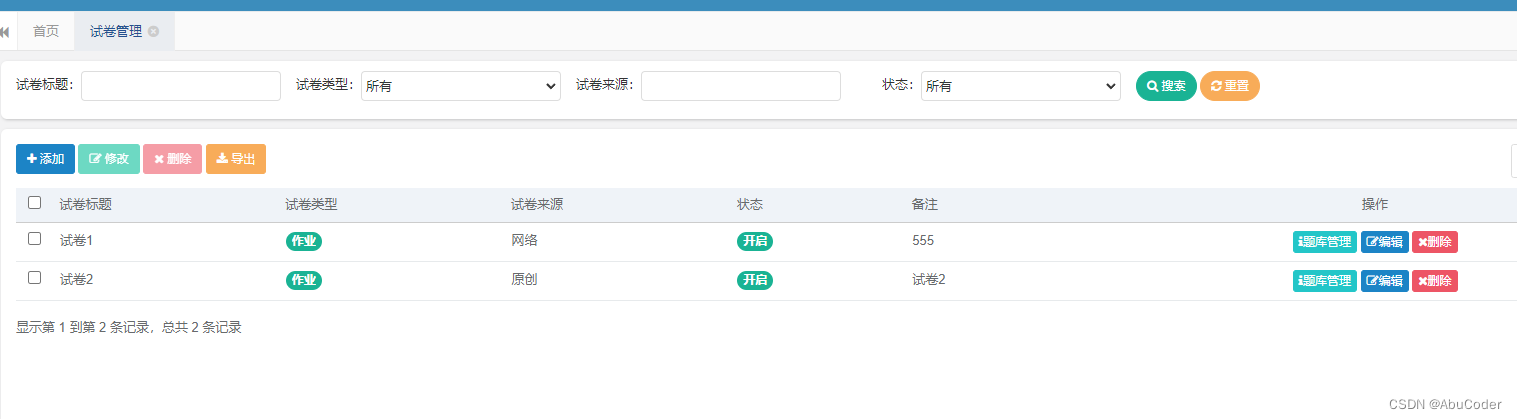Click the 555 remark cell
The image size is (1517, 419).
click(923, 240)
